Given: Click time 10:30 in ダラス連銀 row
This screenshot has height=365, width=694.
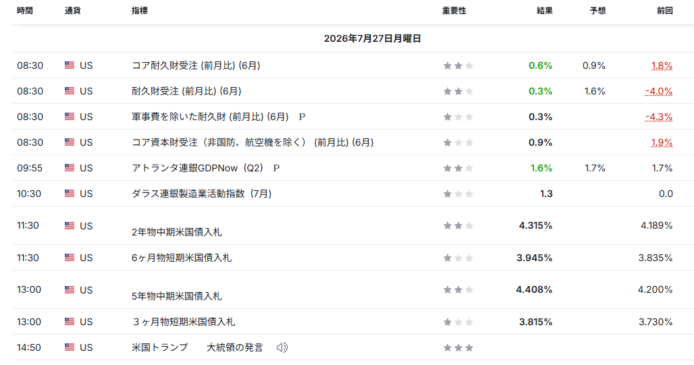Looking at the screenshot, I should 29,194.
